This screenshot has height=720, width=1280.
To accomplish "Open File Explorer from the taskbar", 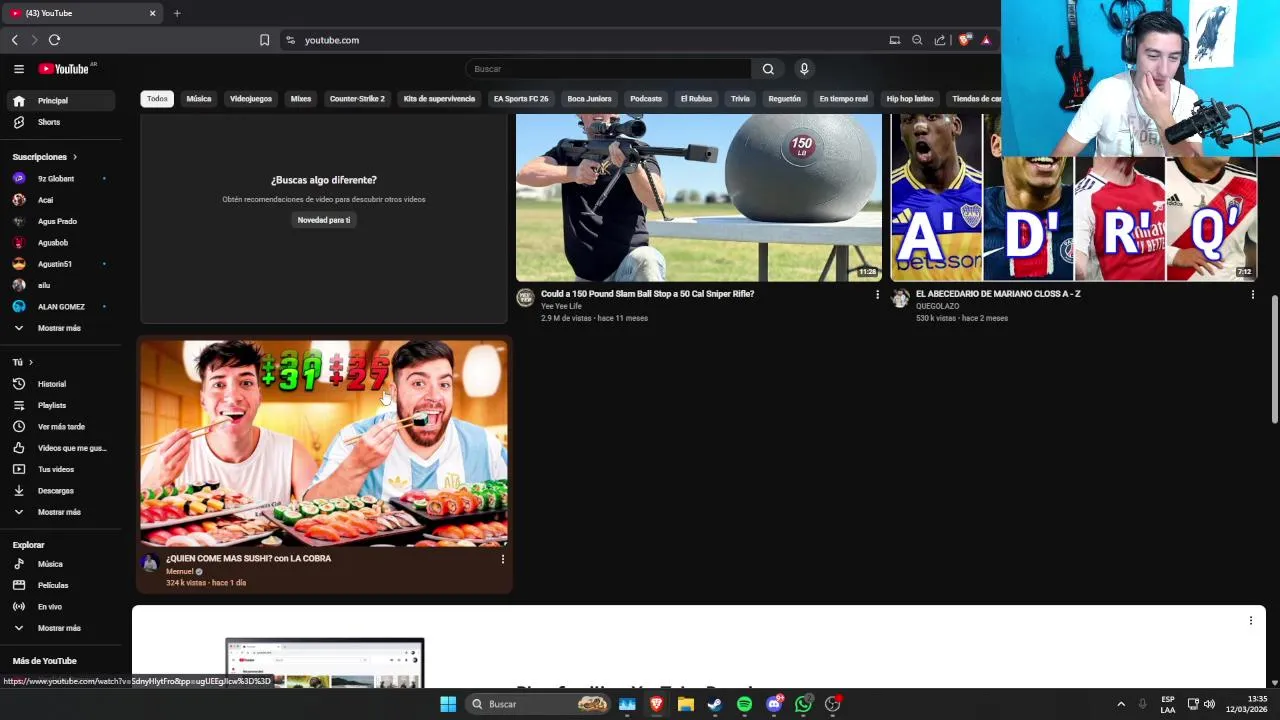I will point(686,704).
